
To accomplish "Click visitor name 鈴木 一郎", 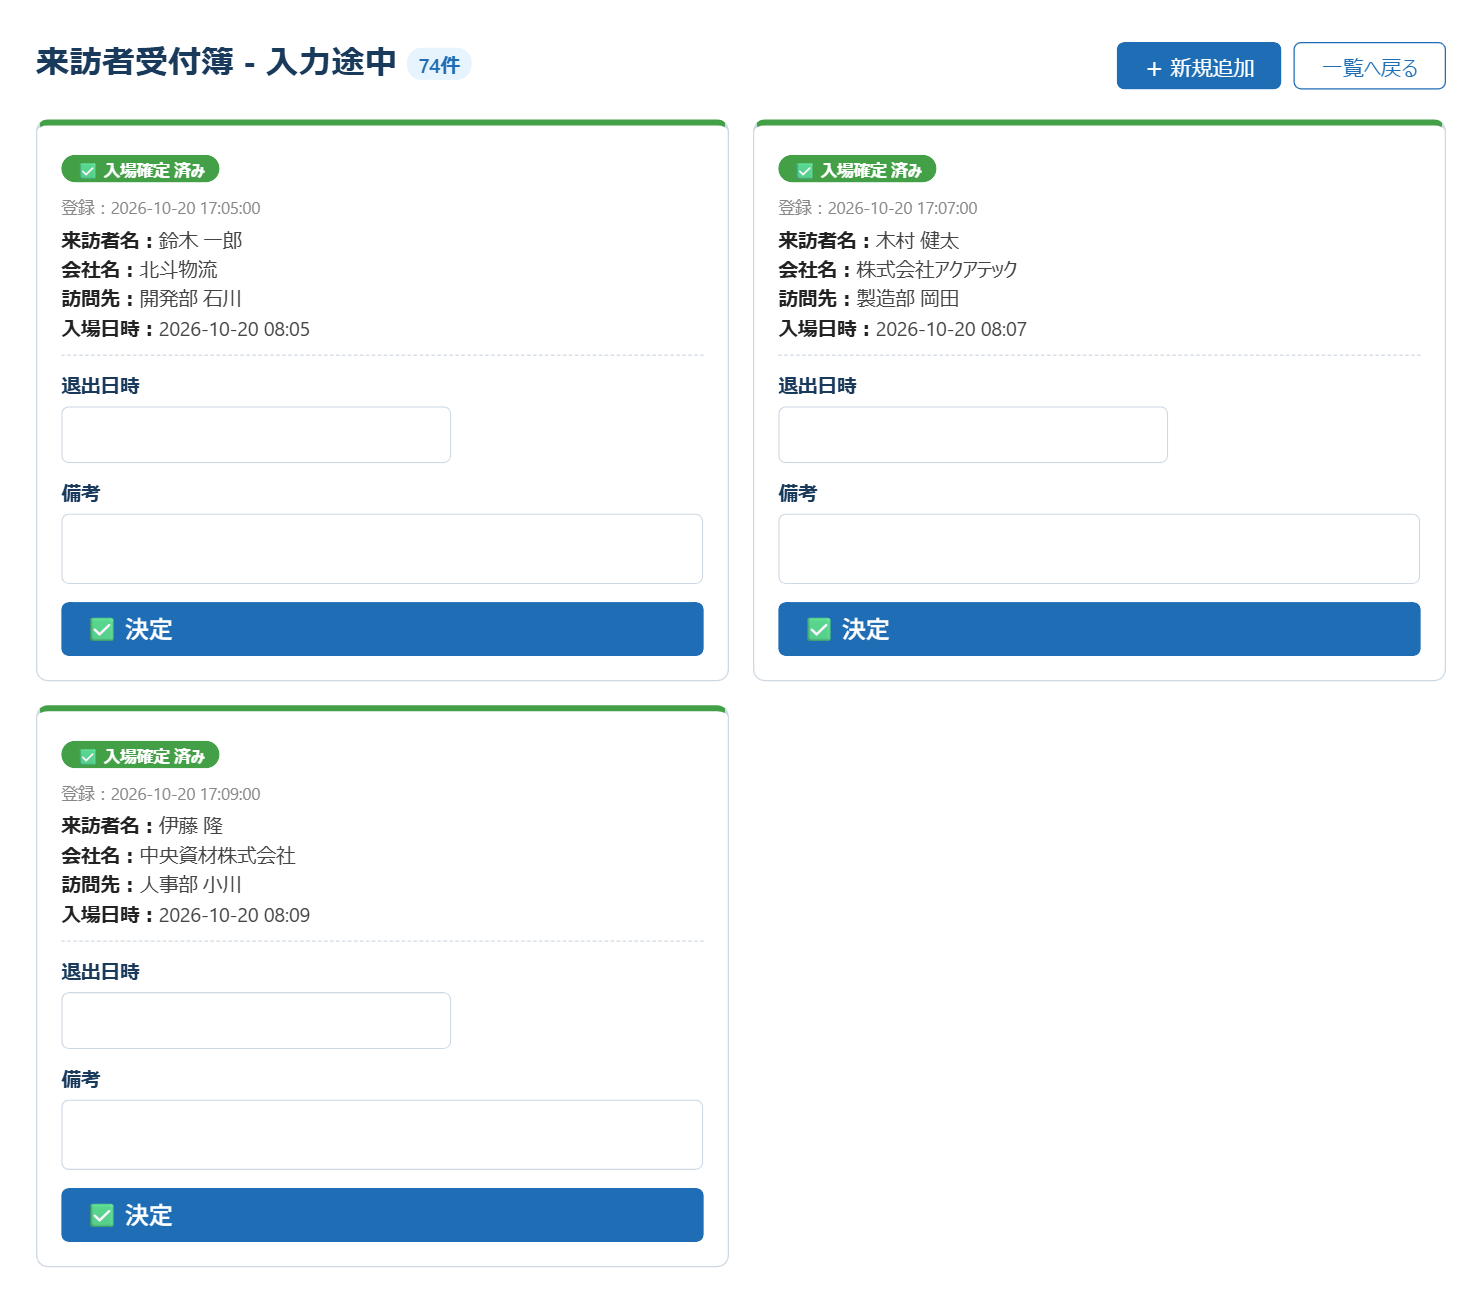I will [201, 241].
